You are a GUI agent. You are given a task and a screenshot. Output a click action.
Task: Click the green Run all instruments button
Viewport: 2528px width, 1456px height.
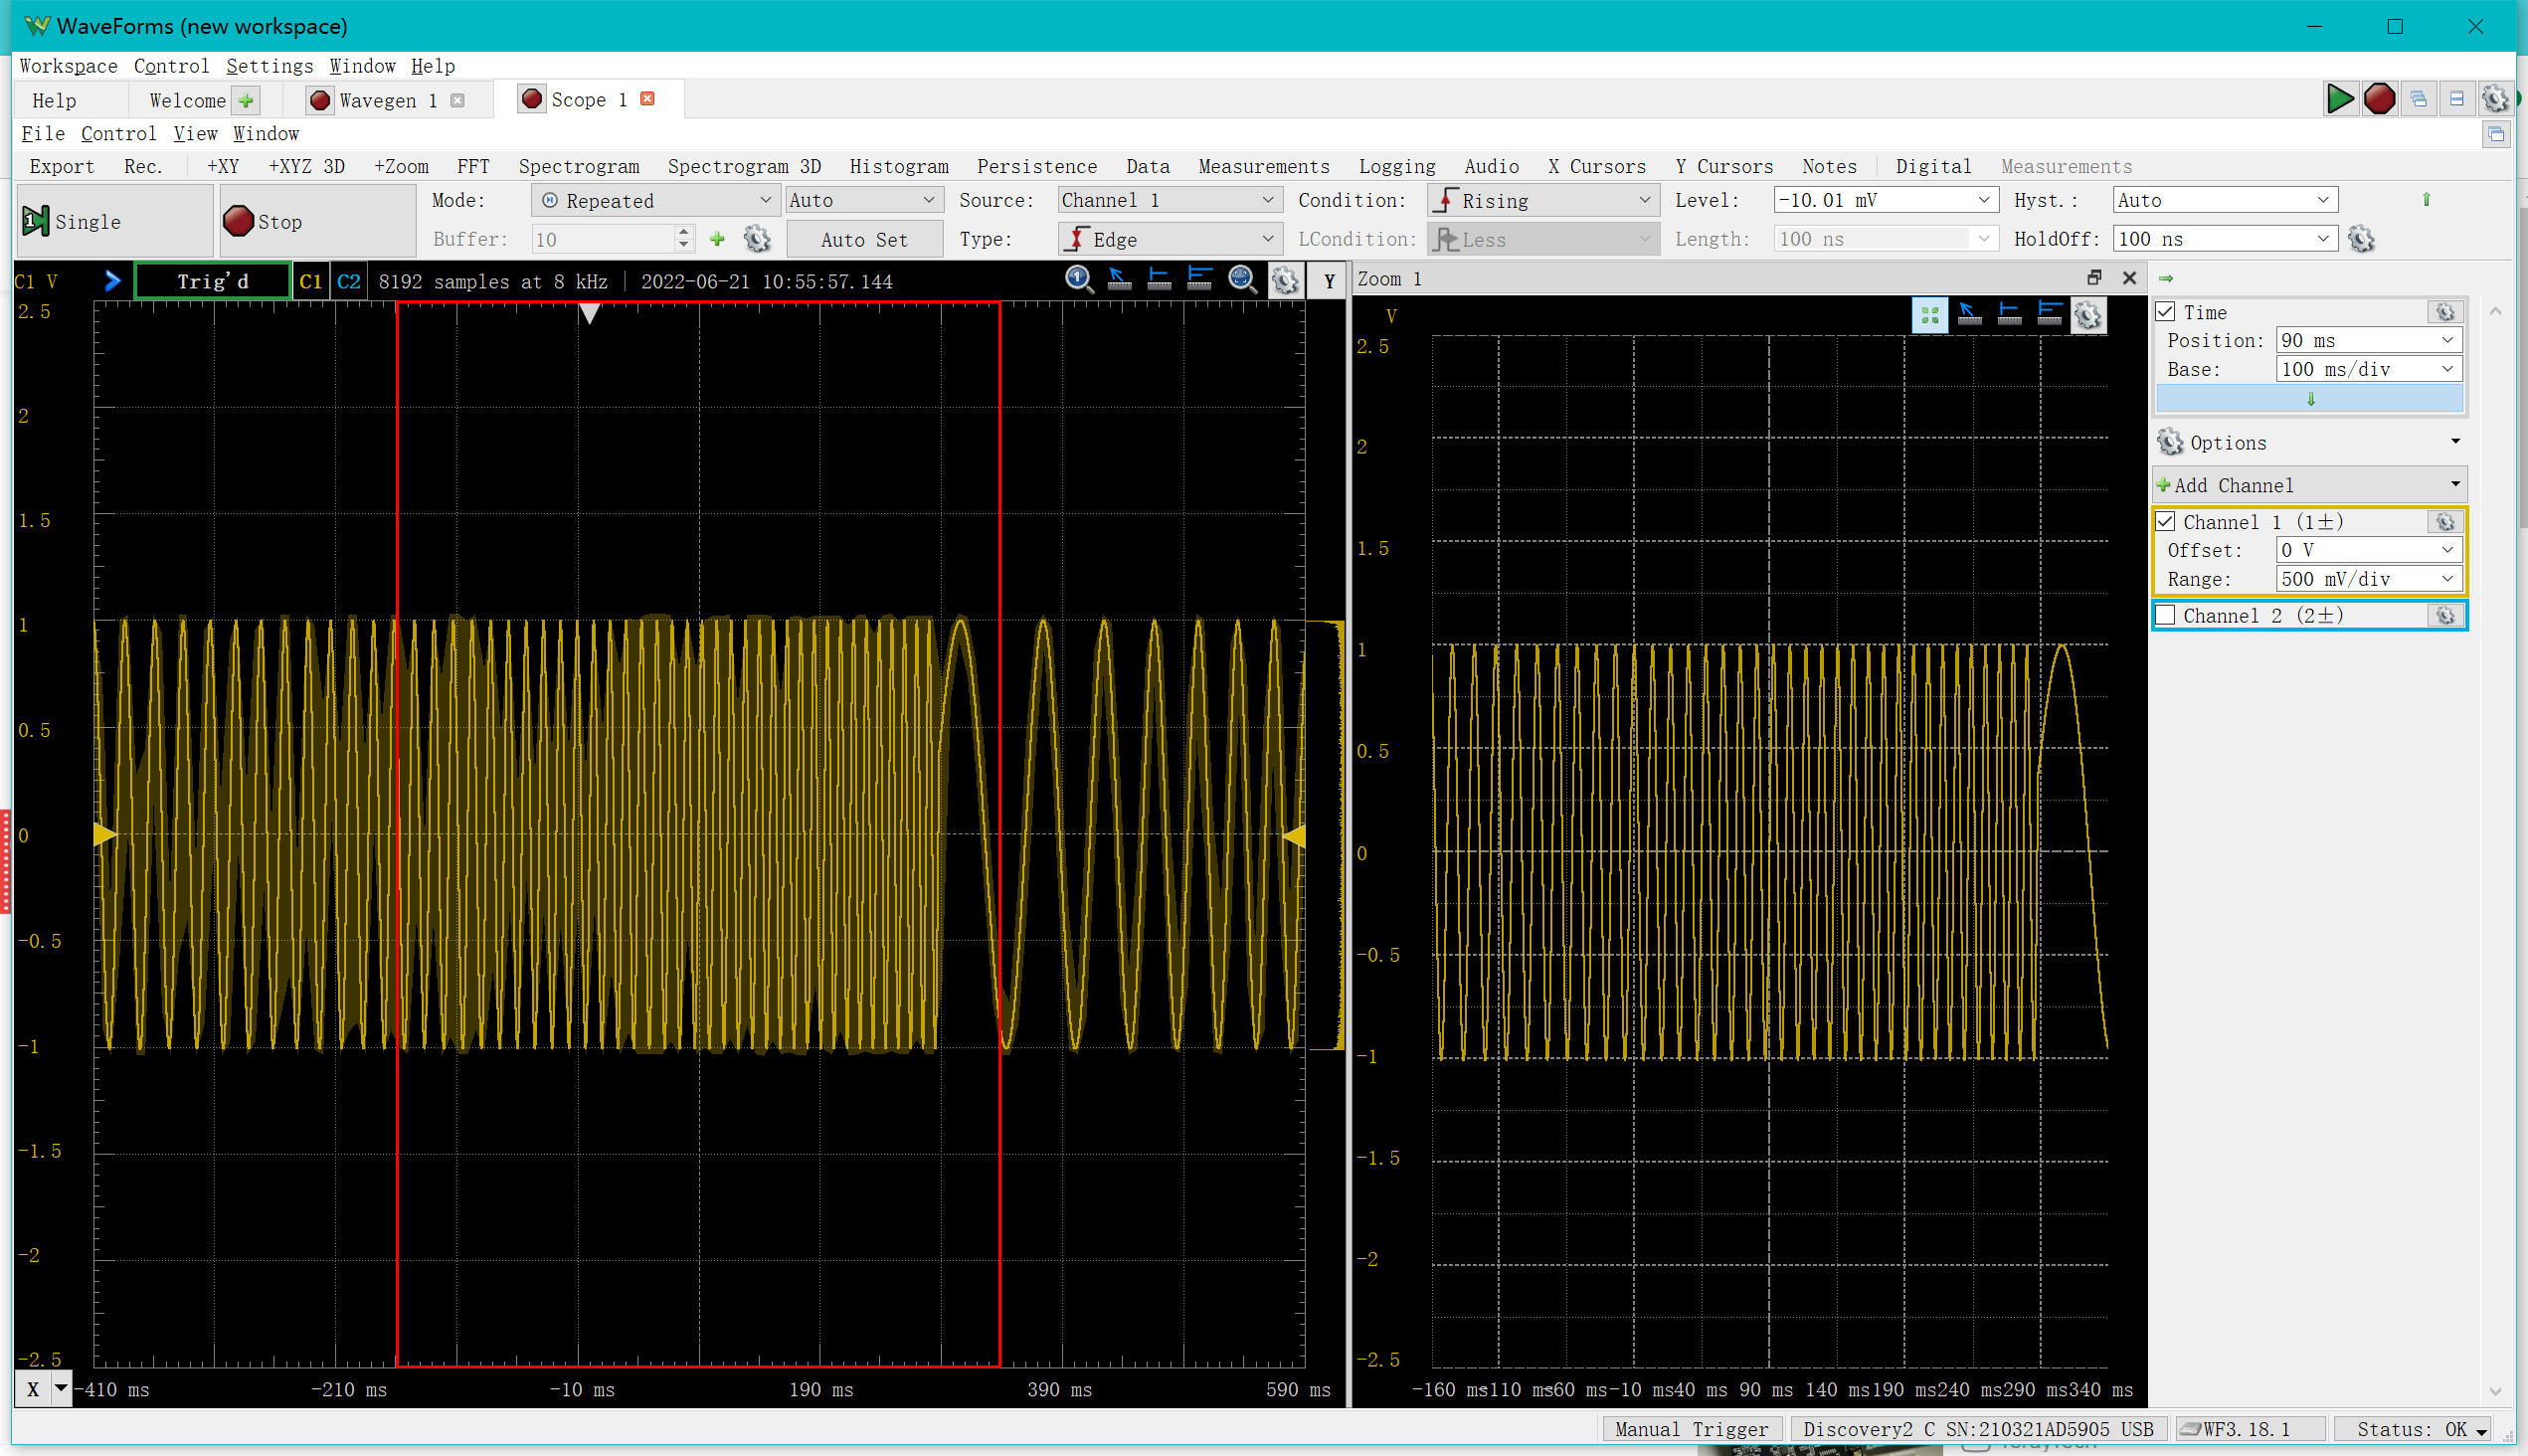click(x=2339, y=99)
